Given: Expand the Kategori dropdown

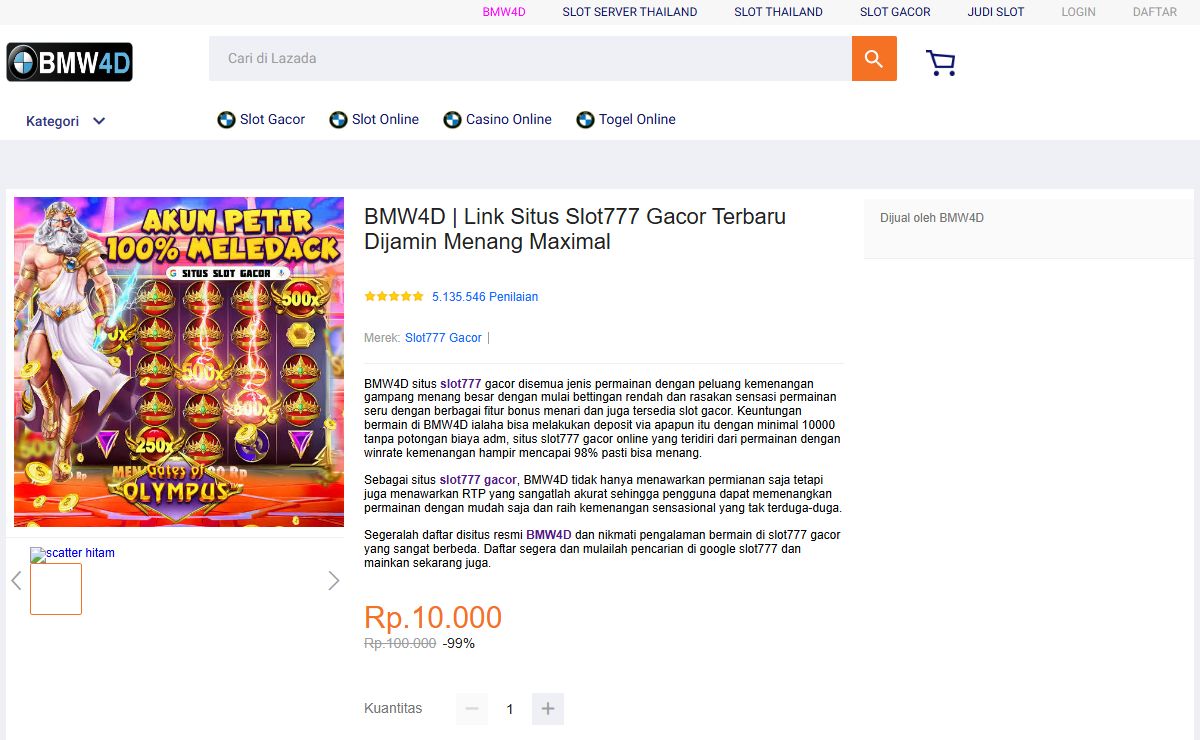Looking at the screenshot, I should point(65,121).
